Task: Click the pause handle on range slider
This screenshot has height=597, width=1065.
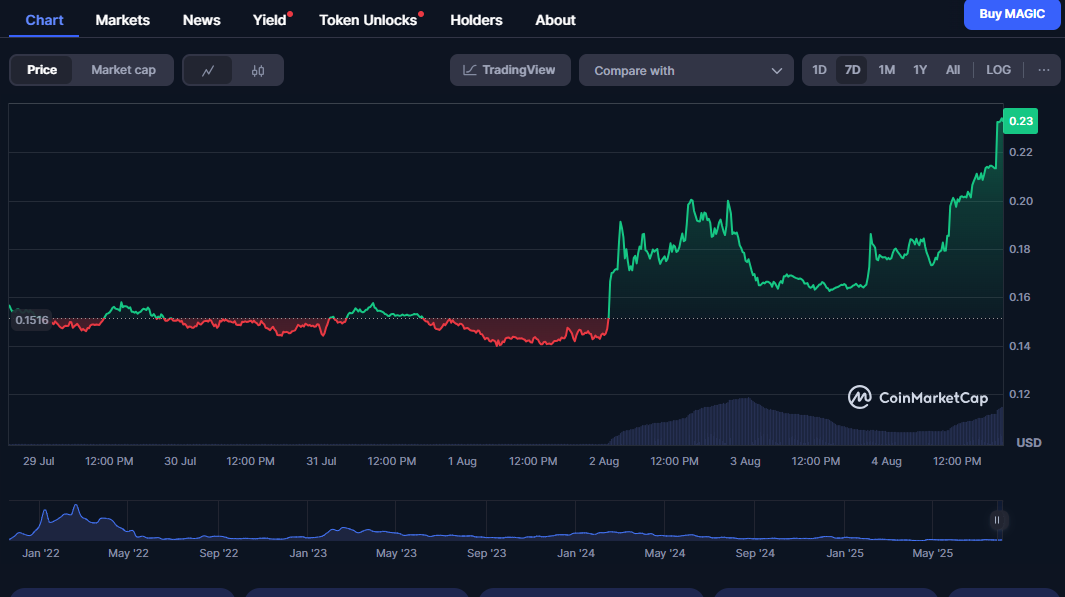Action: [996, 520]
